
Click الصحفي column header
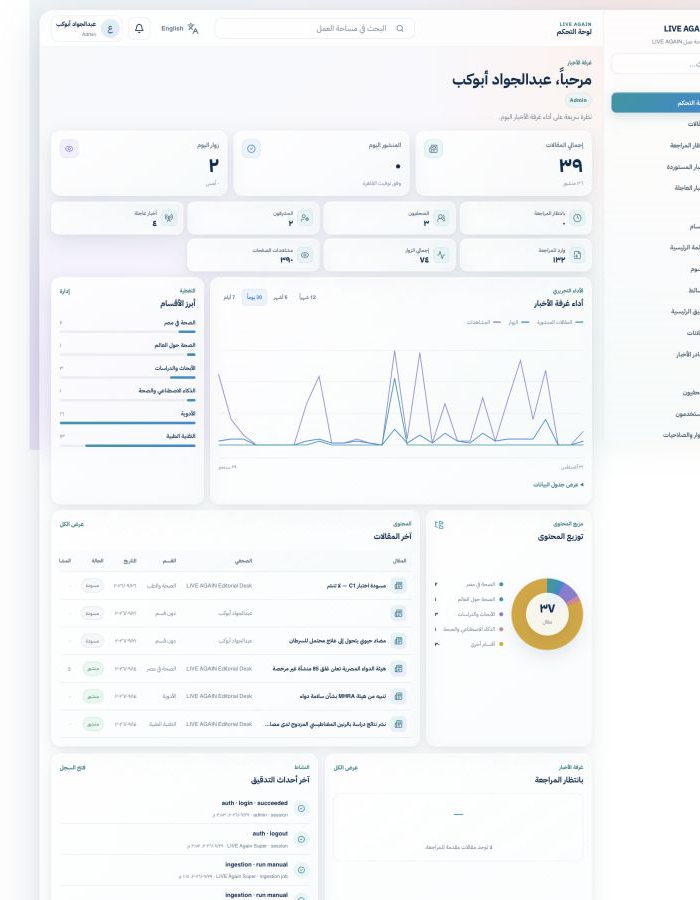click(243, 561)
